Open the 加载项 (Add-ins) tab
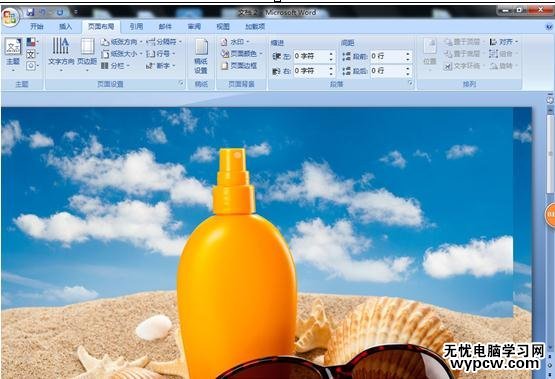 click(x=255, y=27)
